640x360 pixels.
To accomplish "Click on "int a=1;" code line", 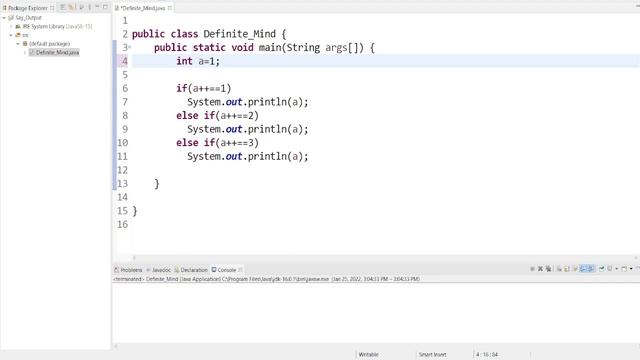I will (x=198, y=61).
